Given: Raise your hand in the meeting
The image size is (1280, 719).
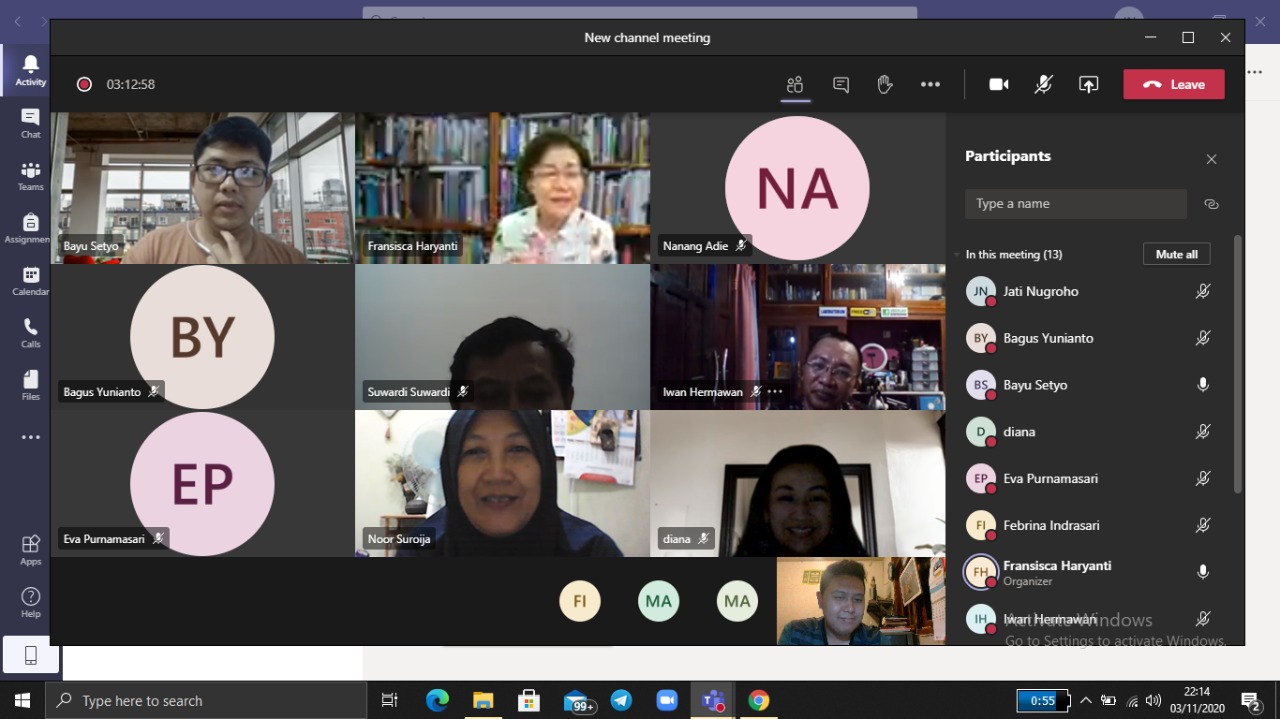Looking at the screenshot, I should click(885, 85).
